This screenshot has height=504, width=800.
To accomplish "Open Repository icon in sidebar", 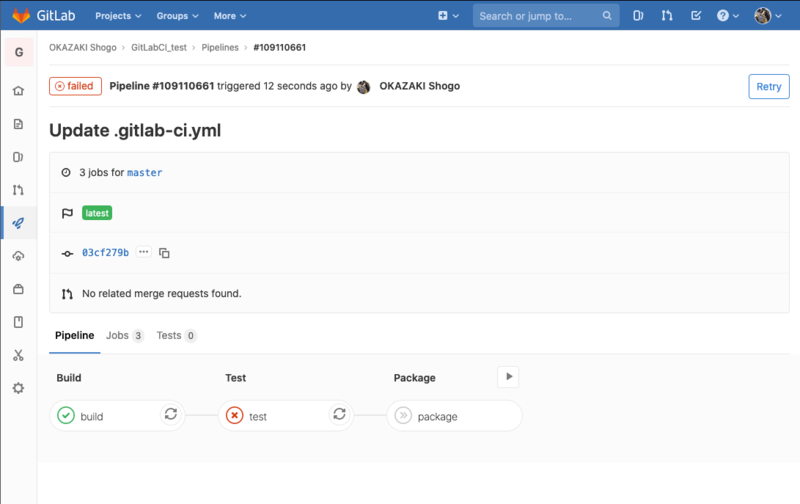I will tap(18, 124).
